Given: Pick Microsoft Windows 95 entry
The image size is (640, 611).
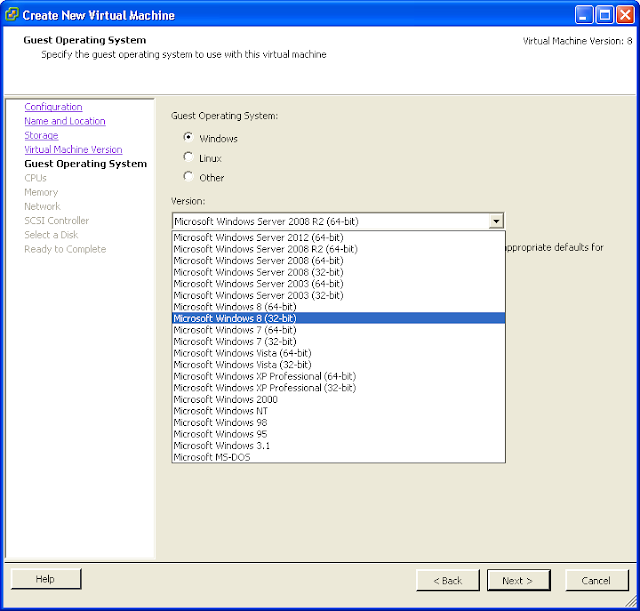Looking at the screenshot, I should pos(338,434).
